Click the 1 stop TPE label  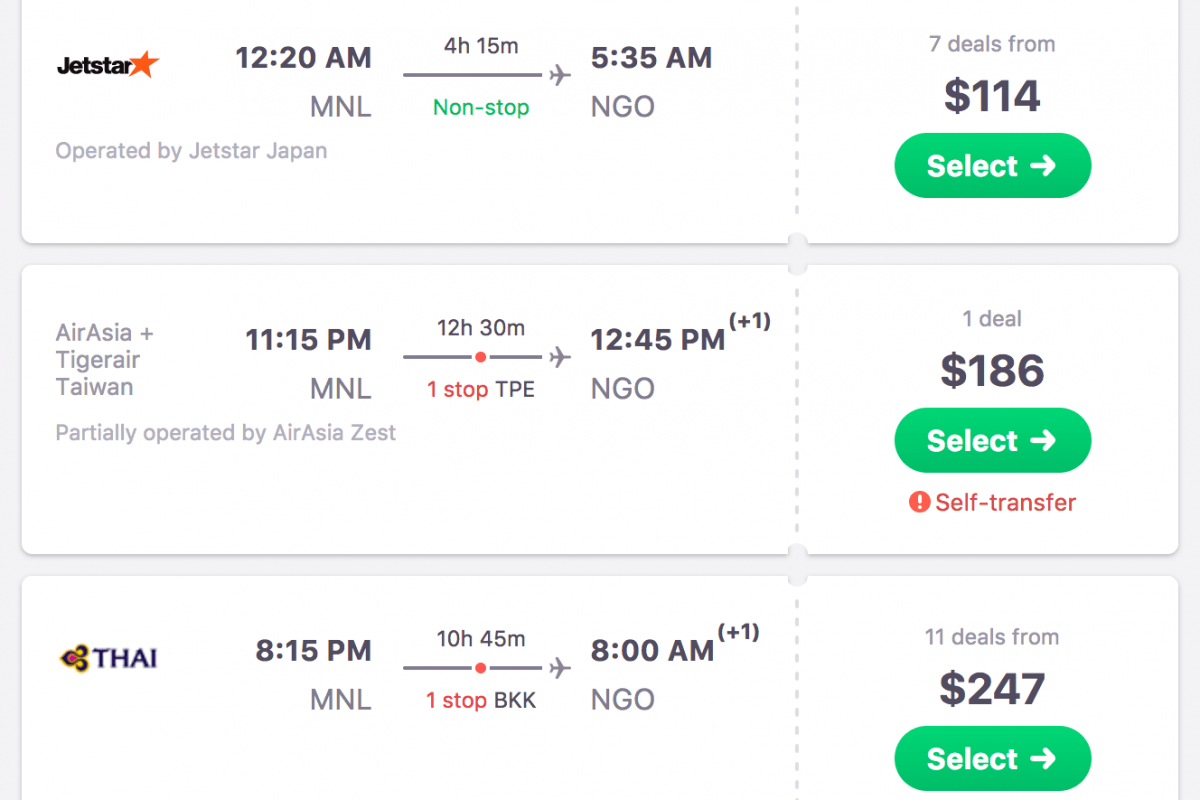481,389
